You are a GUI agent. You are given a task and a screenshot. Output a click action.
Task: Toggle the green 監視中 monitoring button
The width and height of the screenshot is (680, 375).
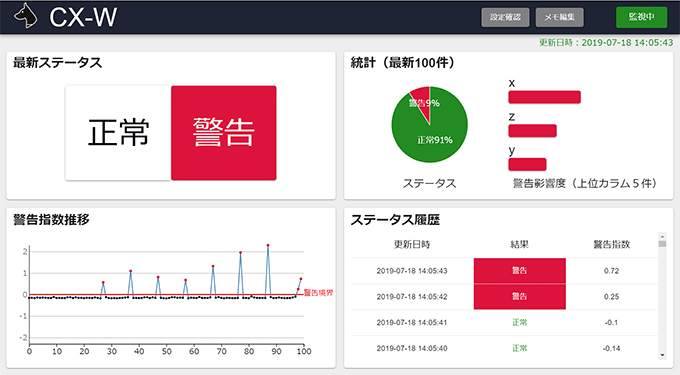pos(641,17)
